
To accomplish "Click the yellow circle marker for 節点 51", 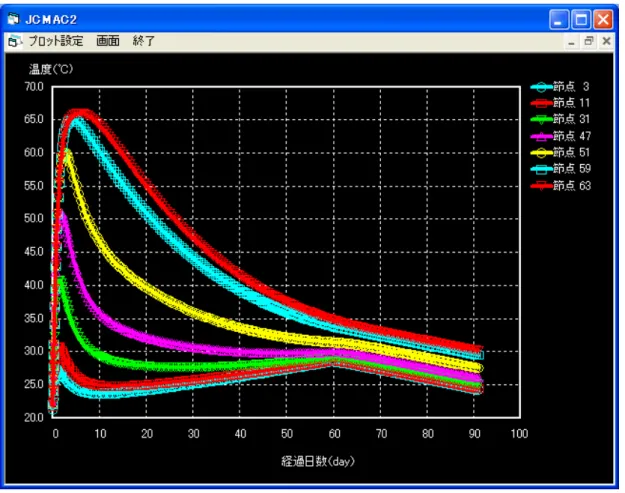I will (x=541, y=152).
